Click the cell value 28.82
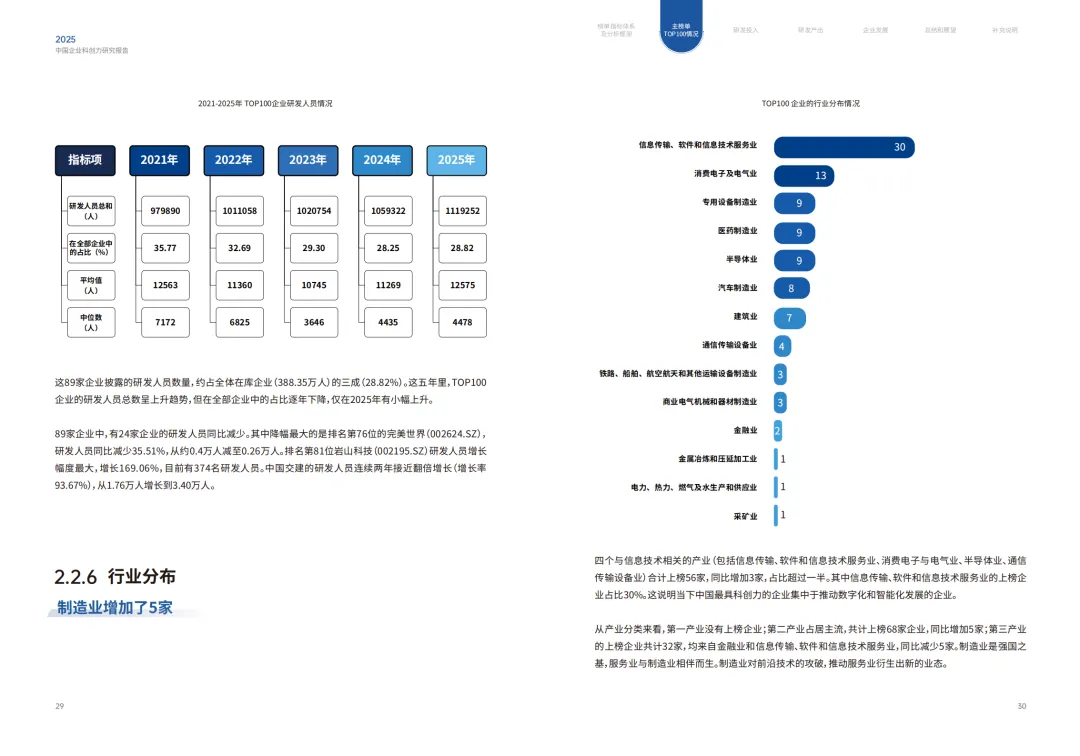This screenshot has height=756, width=1080. [x=462, y=248]
